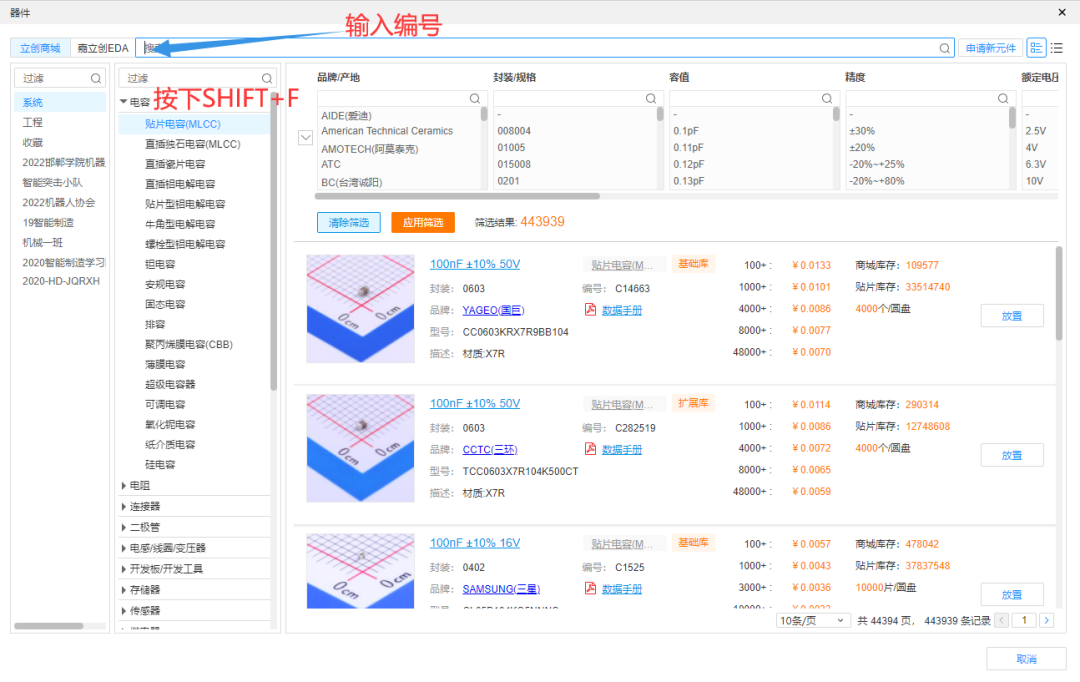Click results list vertical scrollbar

[x=1059, y=293]
